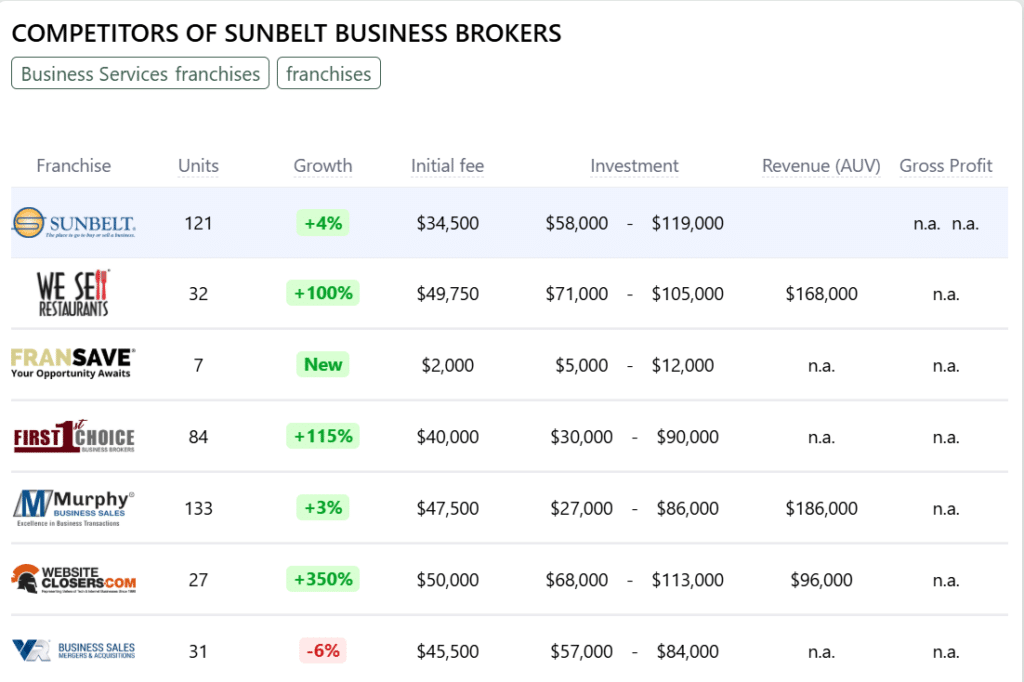Select the 32 units cell
Screen dimensions: 1024x682
click(199, 294)
